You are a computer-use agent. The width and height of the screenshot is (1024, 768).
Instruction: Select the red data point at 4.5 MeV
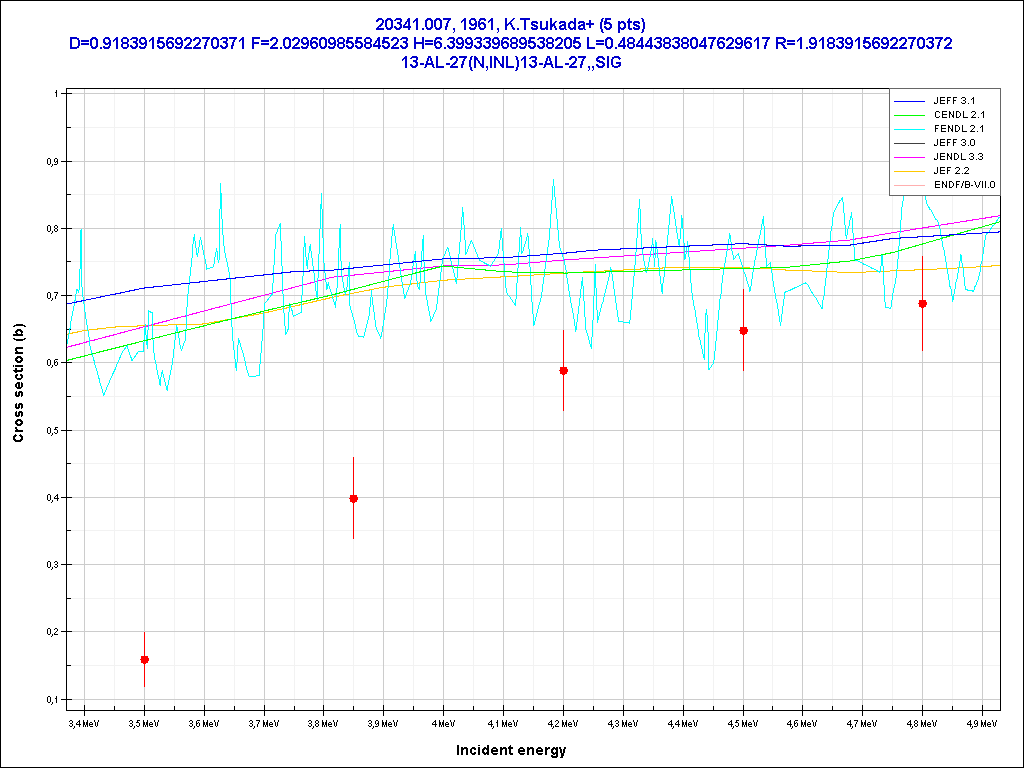click(x=743, y=330)
